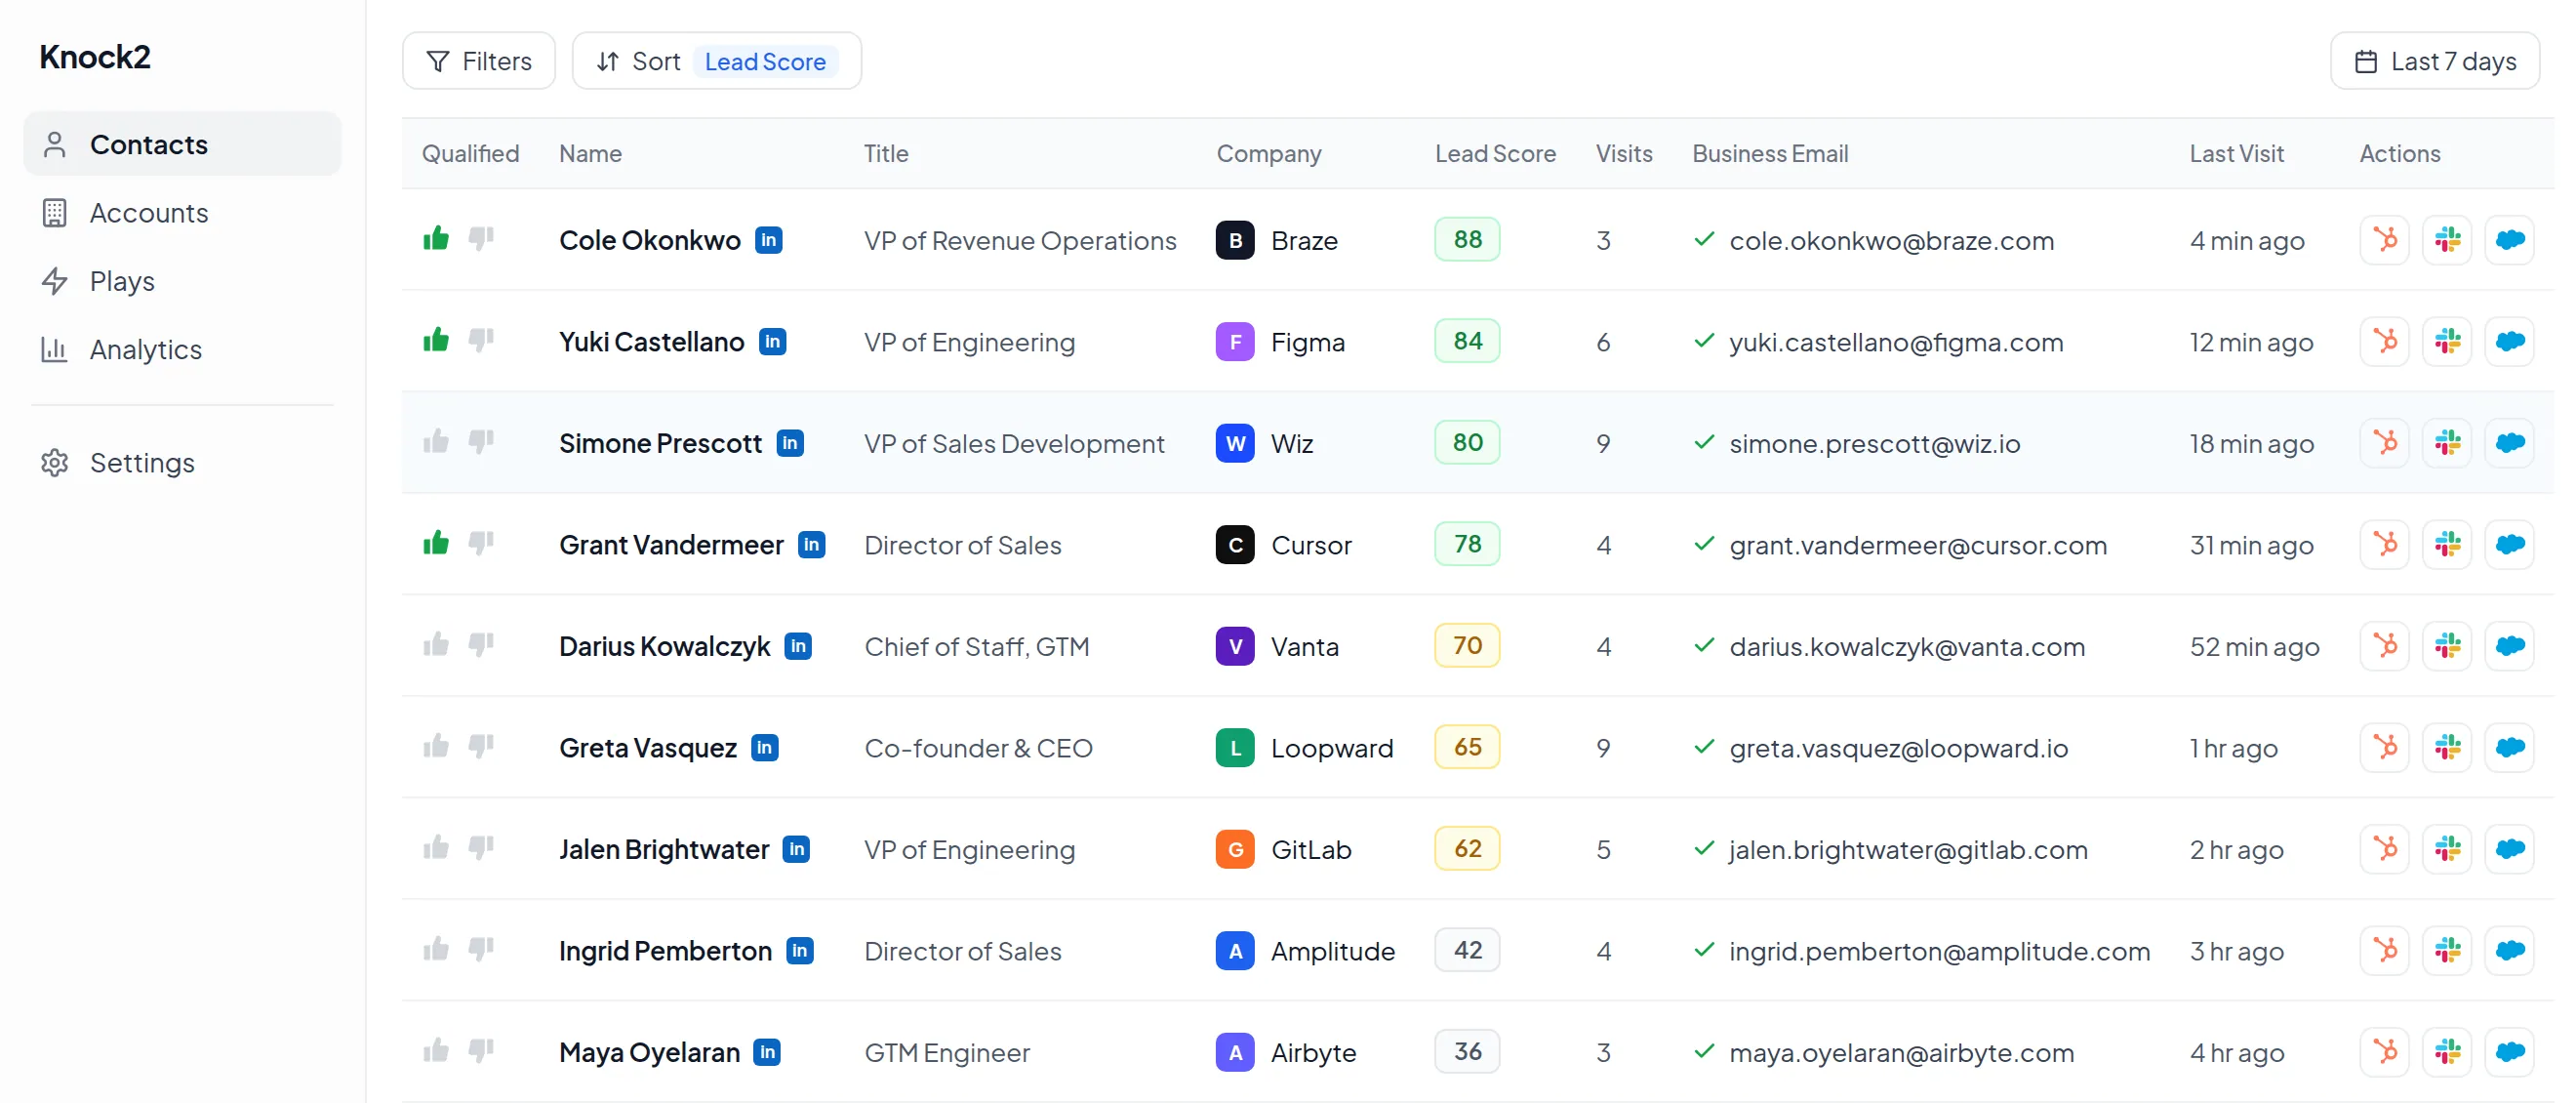
Task: Click HubSpot icon in Greta Vasquez row
Action: pyautogui.click(x=2385, y=747)
